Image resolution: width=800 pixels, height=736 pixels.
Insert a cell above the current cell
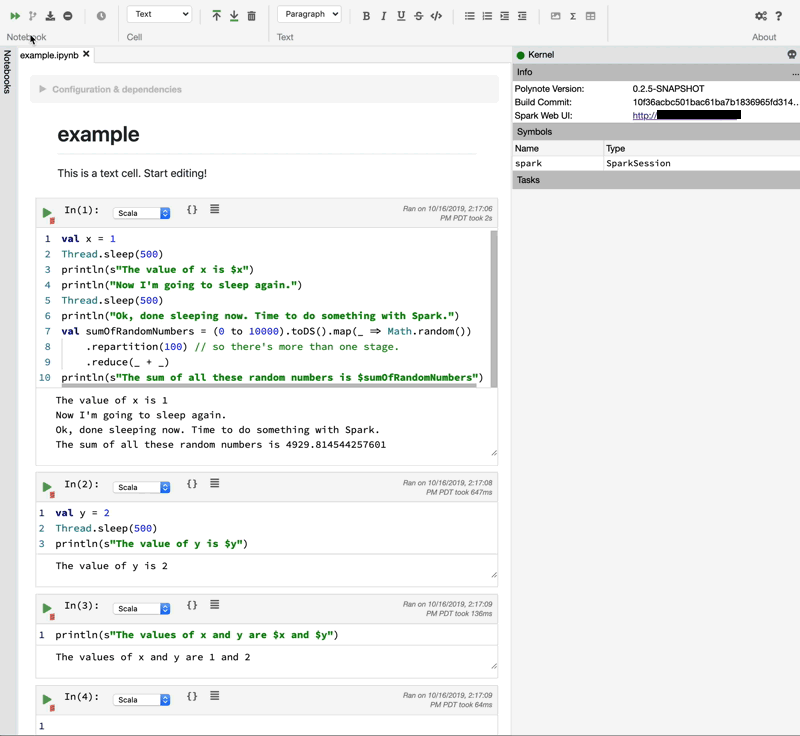pyautogui.click(x=216, y=16)
